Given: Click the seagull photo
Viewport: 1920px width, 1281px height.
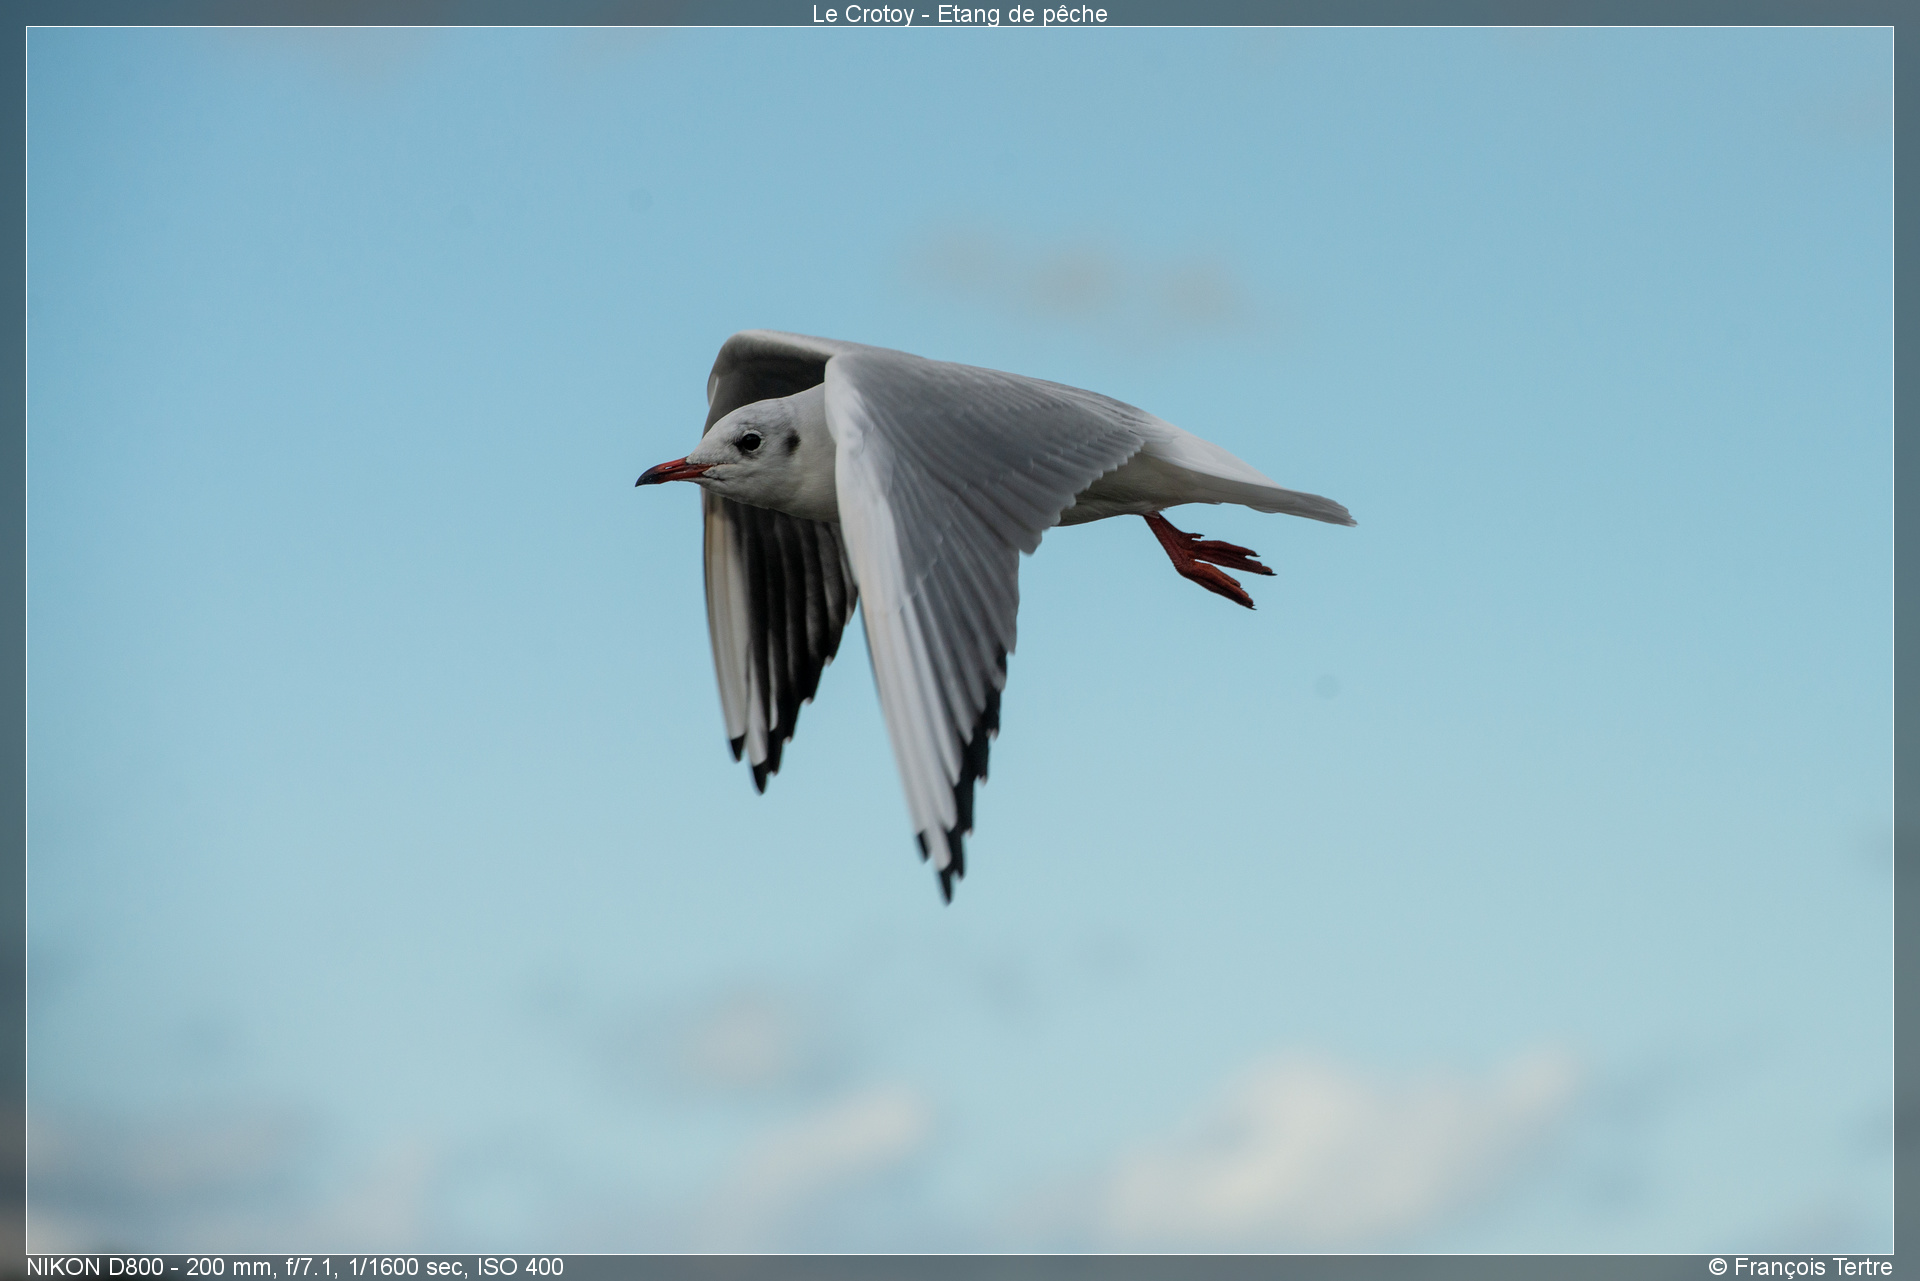Looking at the screenshot, I should pos(960,640).
